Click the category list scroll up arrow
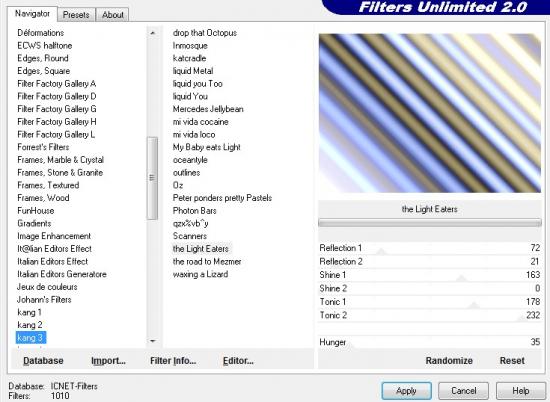 pyautogui.click(x=153, y=33)
